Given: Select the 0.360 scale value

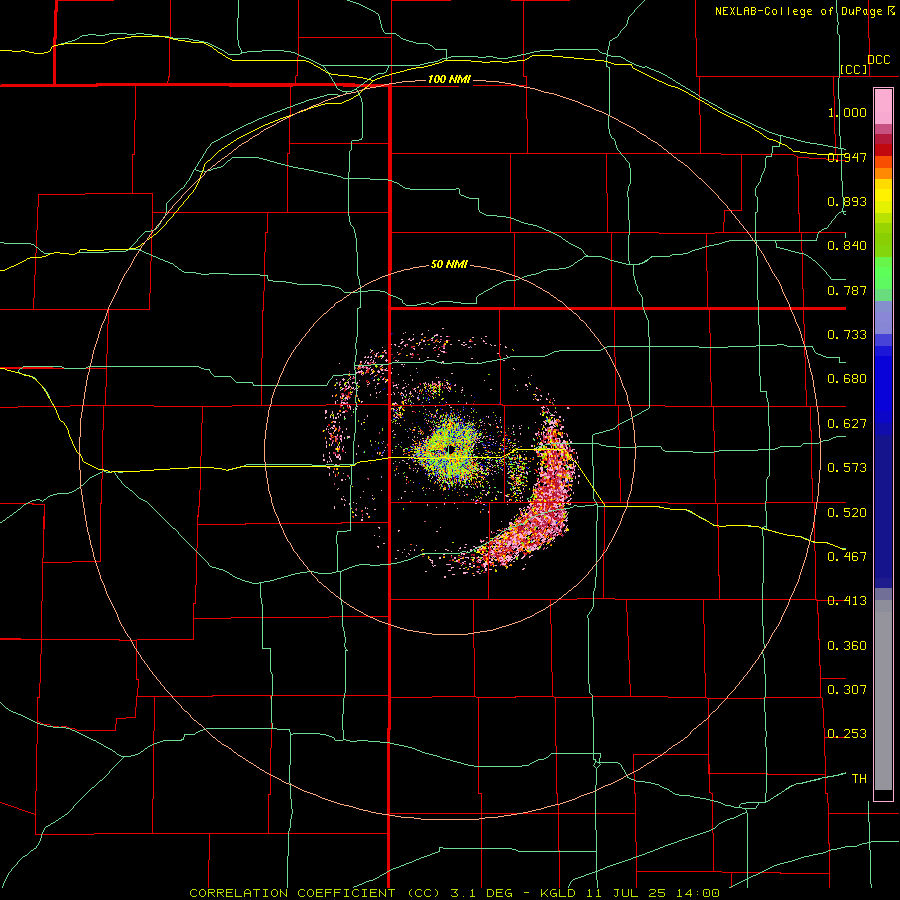Looking at the screenshot, I should coord(847,645).
